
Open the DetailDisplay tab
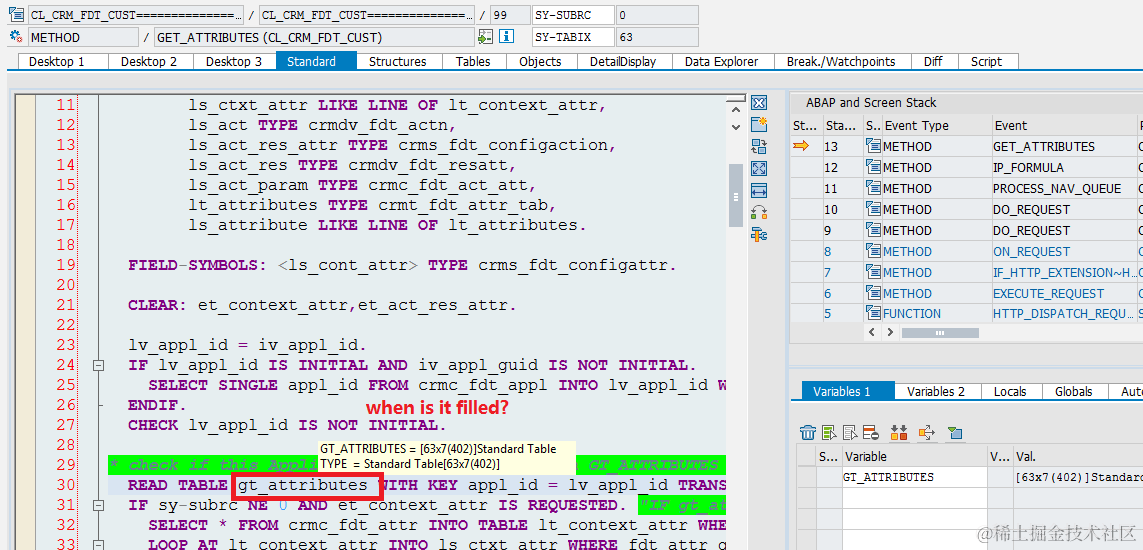coord(623,62)
